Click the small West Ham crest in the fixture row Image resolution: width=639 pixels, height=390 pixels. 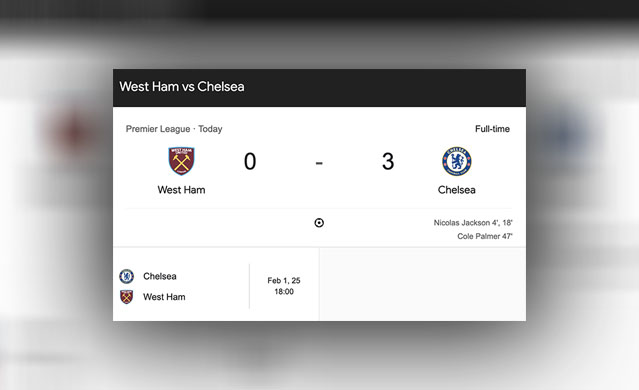tap(126, 297)
